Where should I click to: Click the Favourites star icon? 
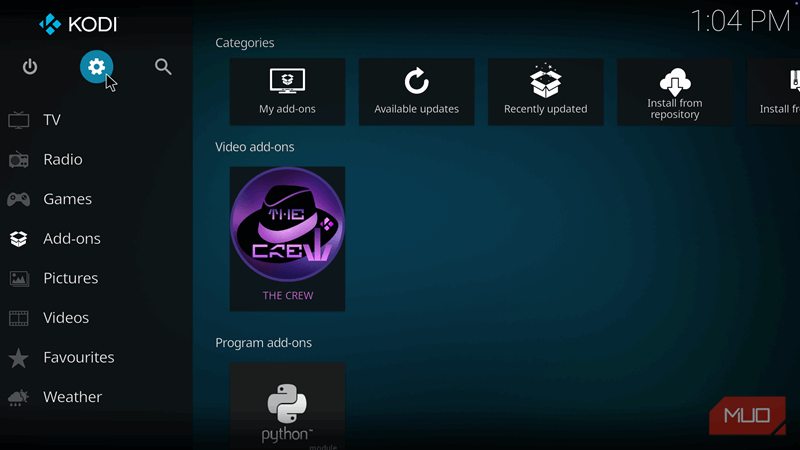pos(18,358)
